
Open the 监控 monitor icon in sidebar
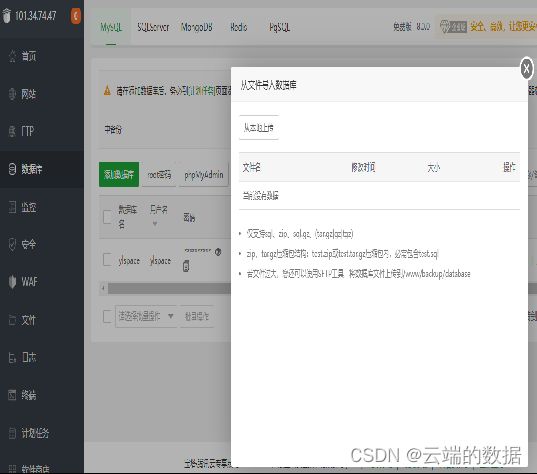coord(12,207)
